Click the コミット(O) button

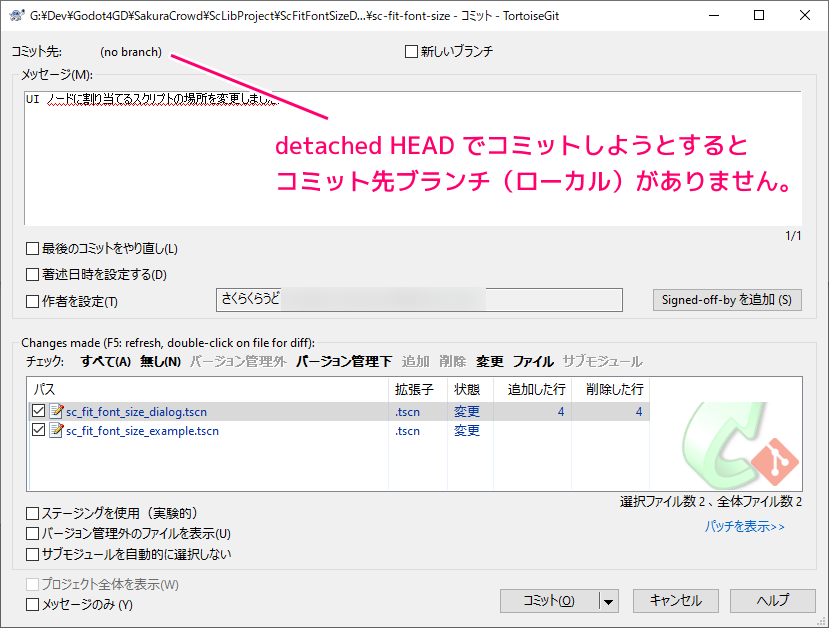pos(549,601)
